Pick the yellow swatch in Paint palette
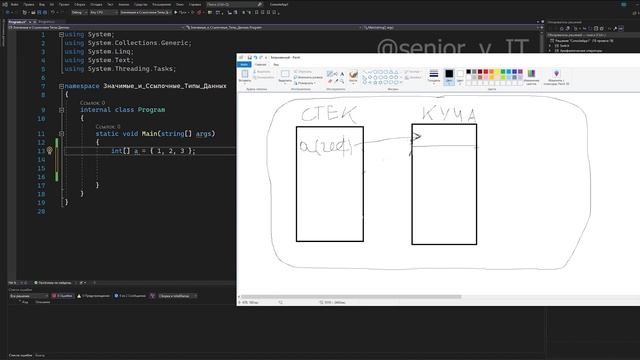The image size is (640, 360). (497, 72)
